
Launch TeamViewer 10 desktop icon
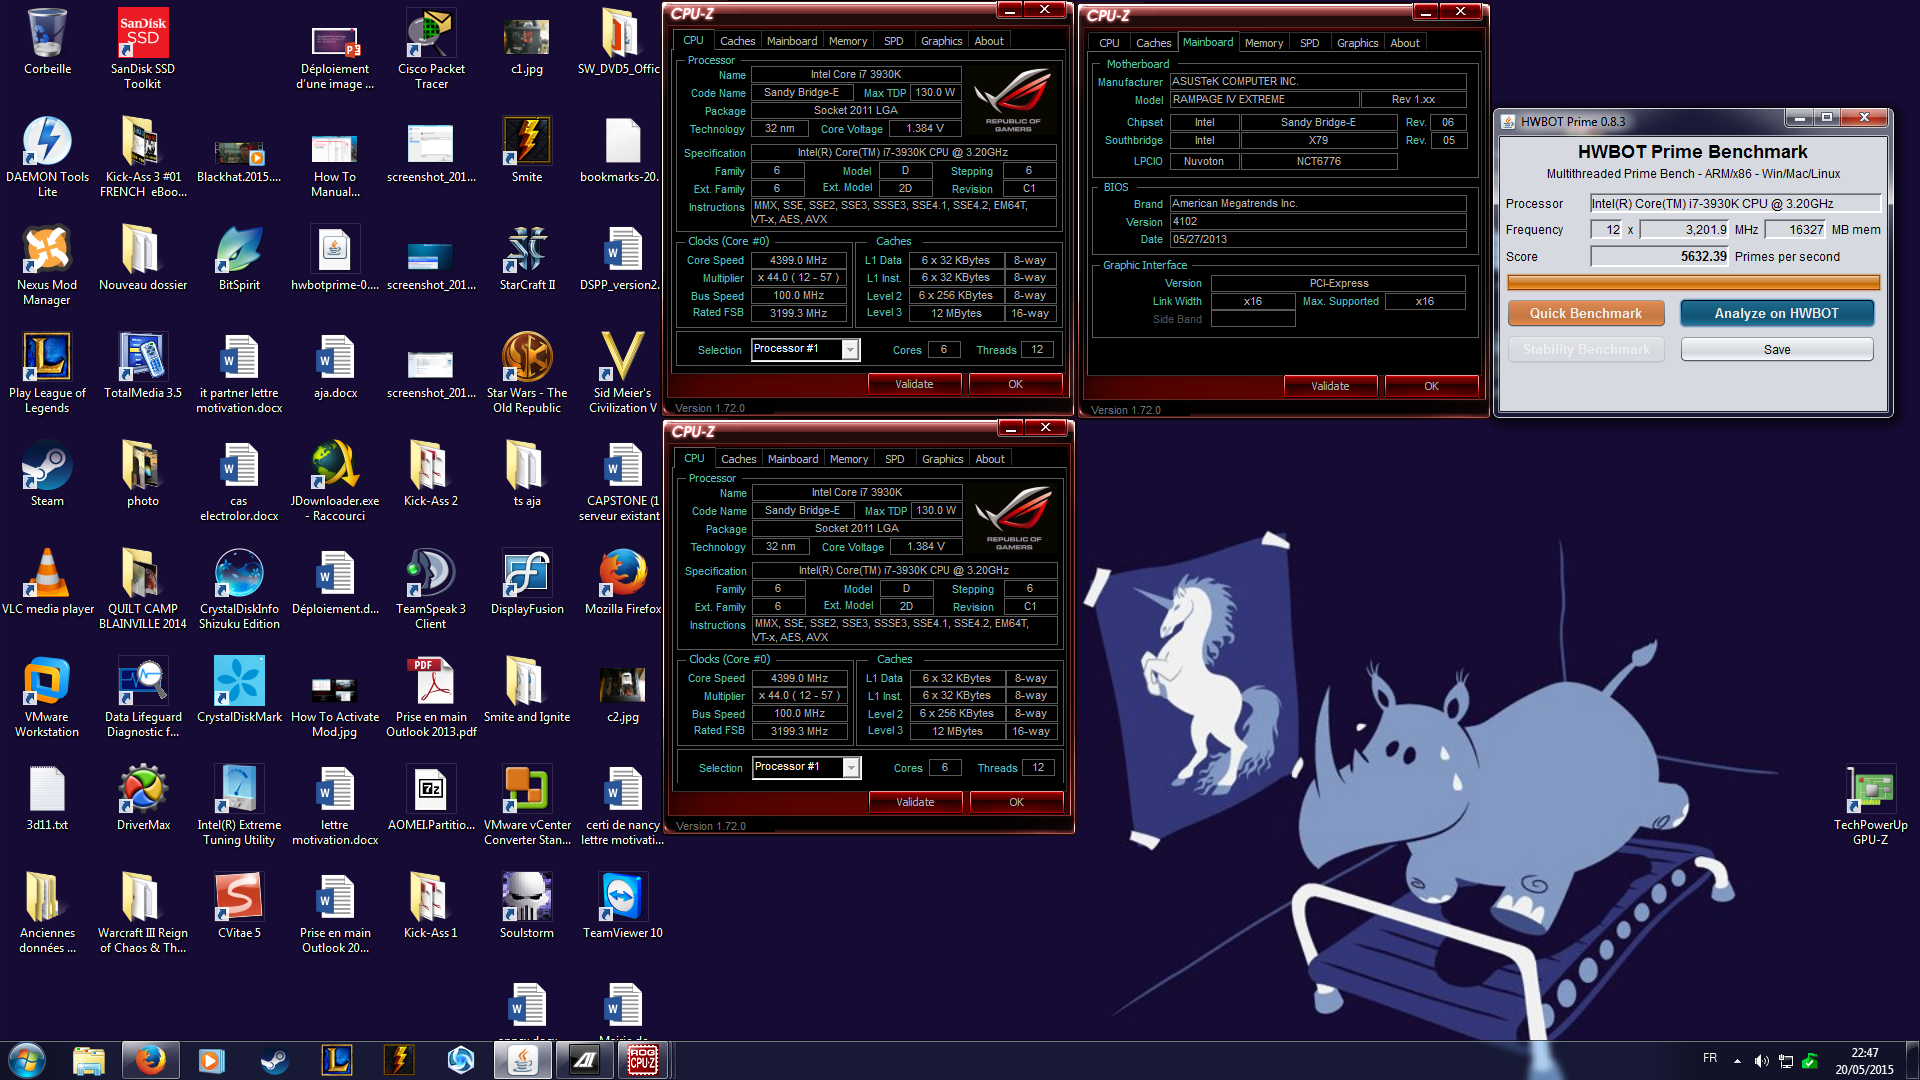[x=623, y=906]
